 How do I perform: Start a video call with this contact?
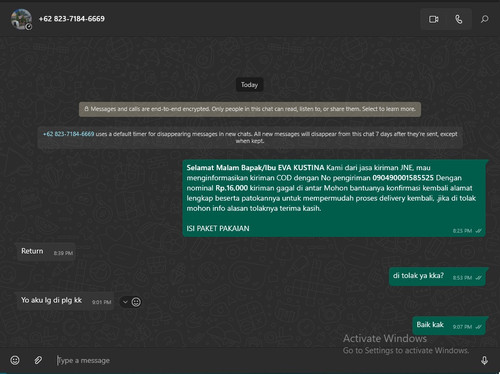tap(433, 19)
